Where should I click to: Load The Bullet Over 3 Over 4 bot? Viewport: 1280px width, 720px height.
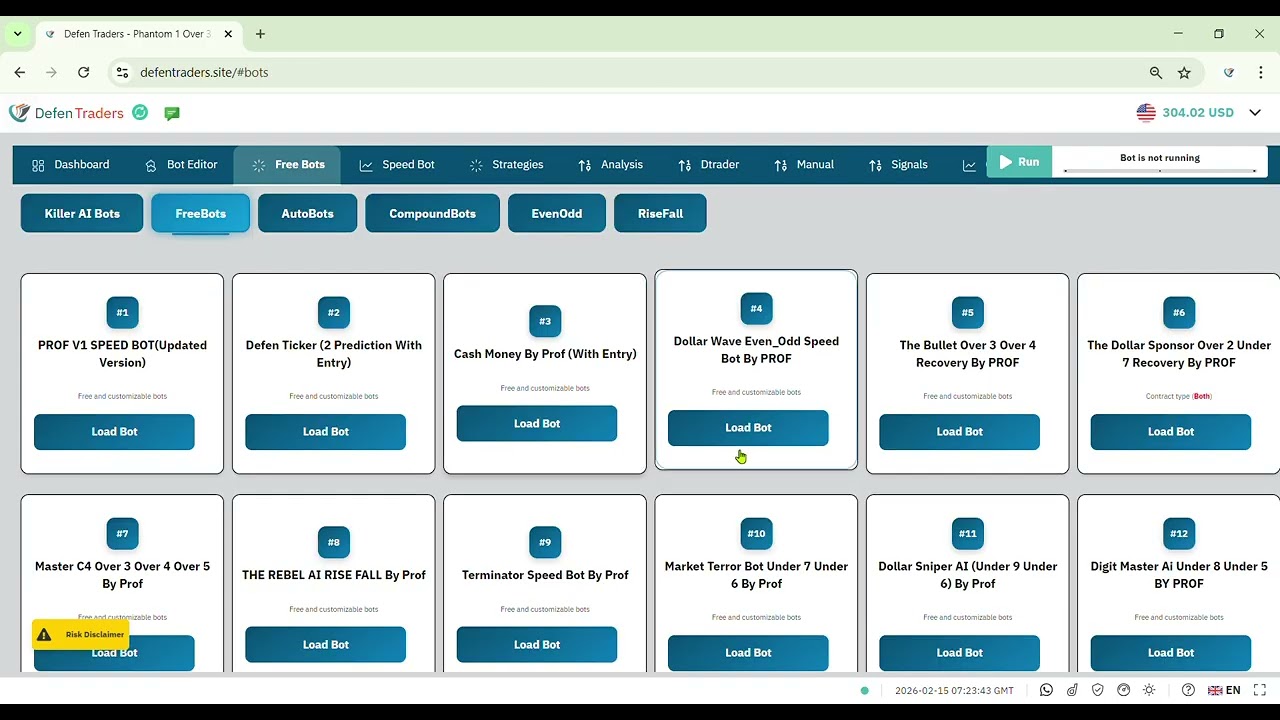point(960,432)
